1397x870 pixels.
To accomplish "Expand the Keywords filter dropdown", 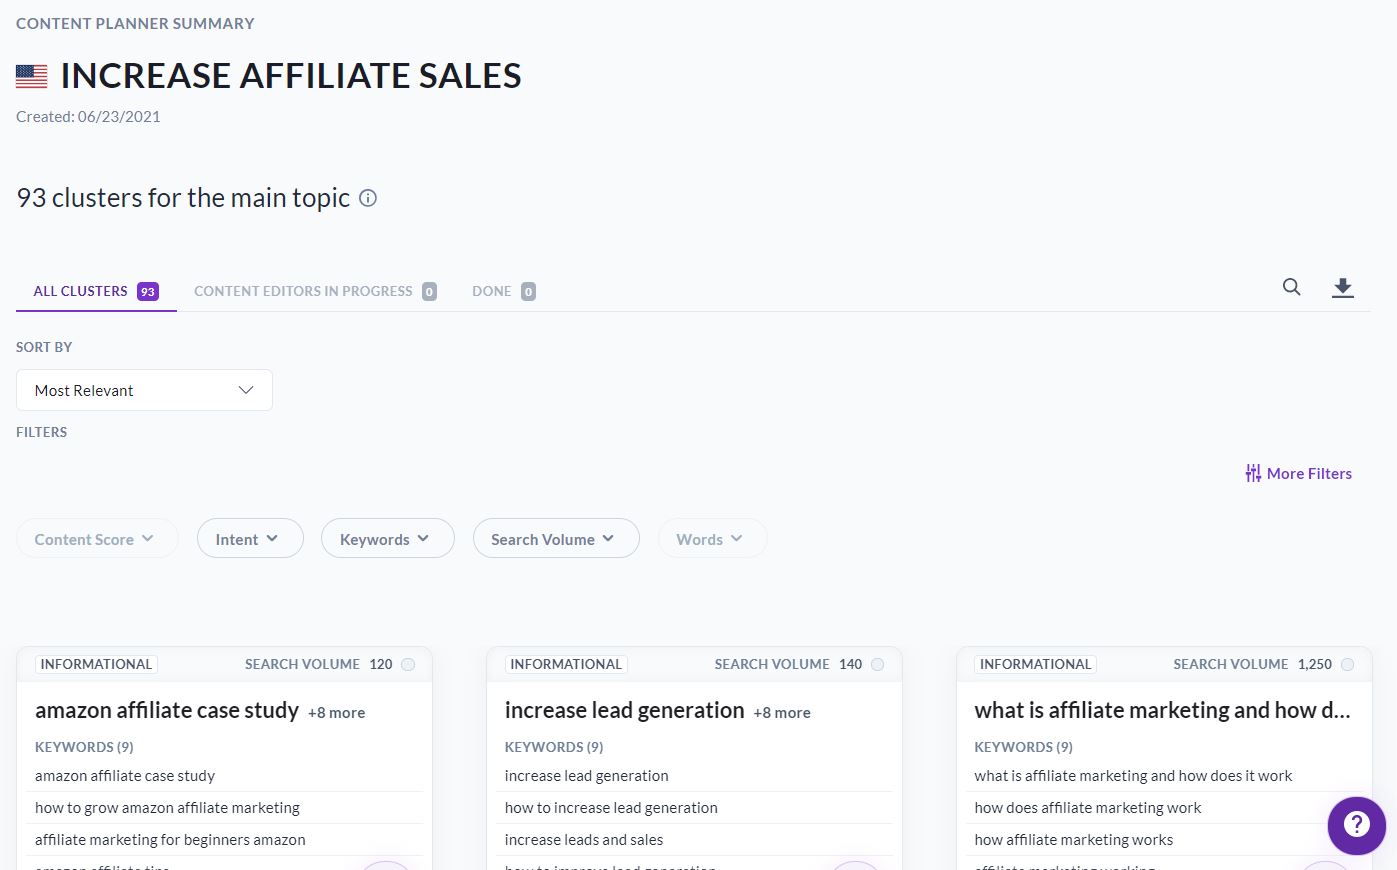I will [x=388, y=539].
